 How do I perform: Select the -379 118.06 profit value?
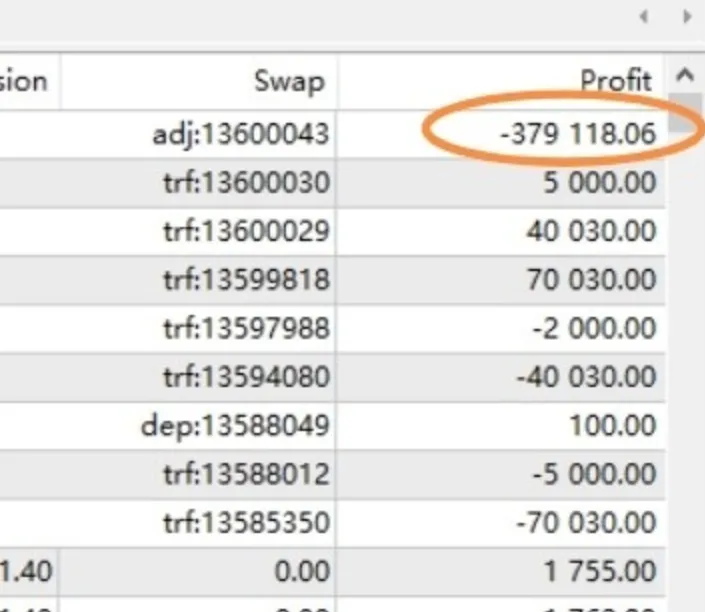[578, 134]
